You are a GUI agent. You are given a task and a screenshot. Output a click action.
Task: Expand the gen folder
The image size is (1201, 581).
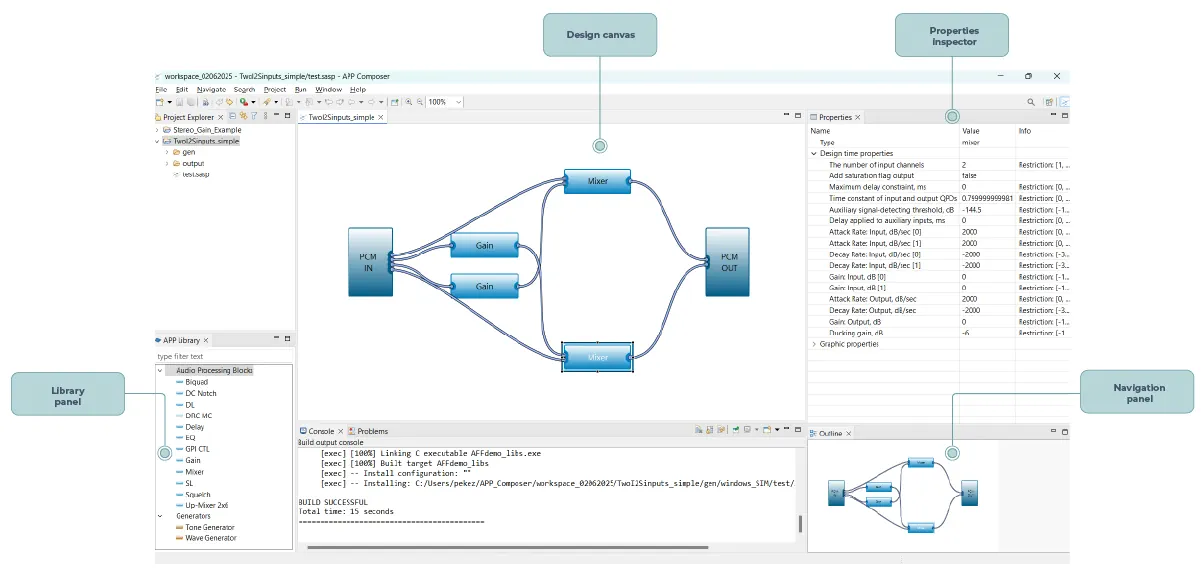(166, 152)
